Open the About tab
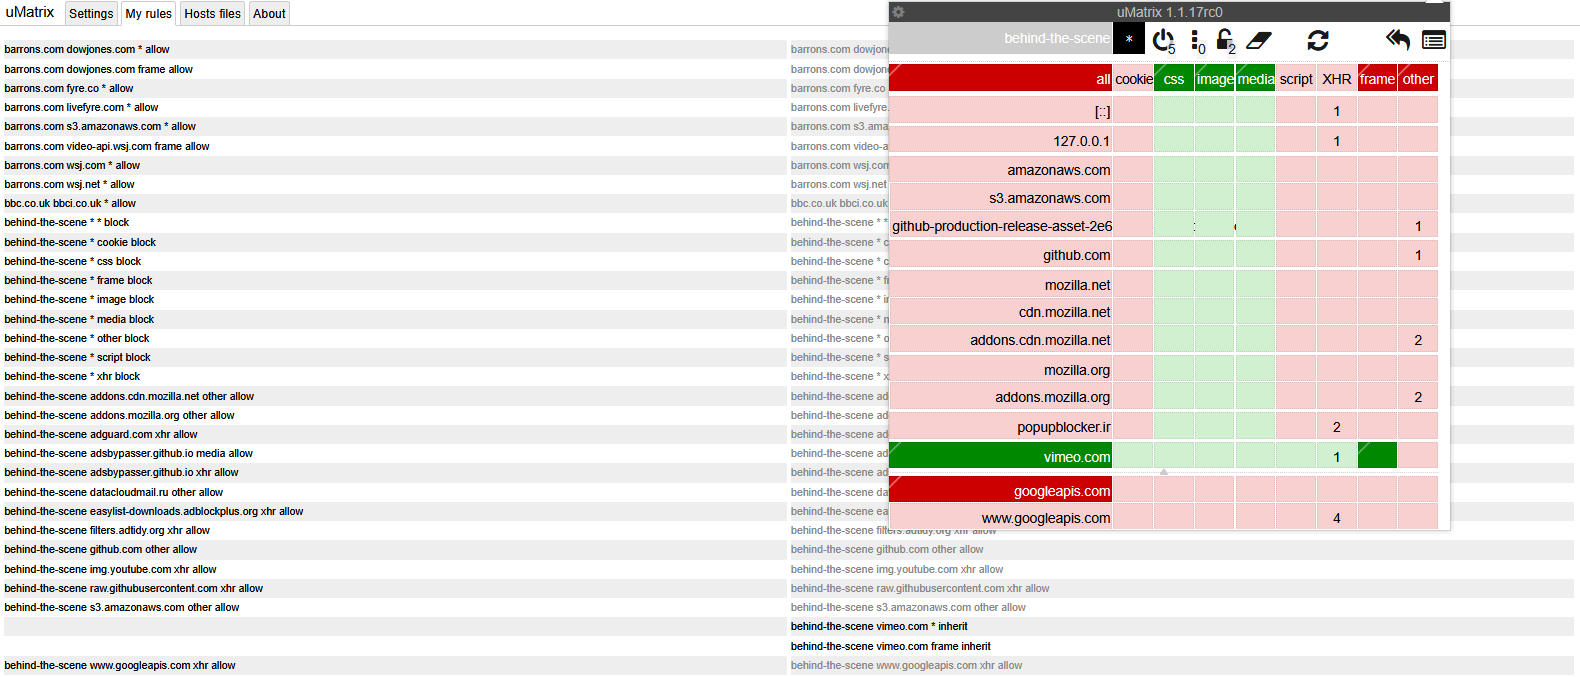Image resolution: width=1580 pixels, height=677 pixels. [269, 14]
